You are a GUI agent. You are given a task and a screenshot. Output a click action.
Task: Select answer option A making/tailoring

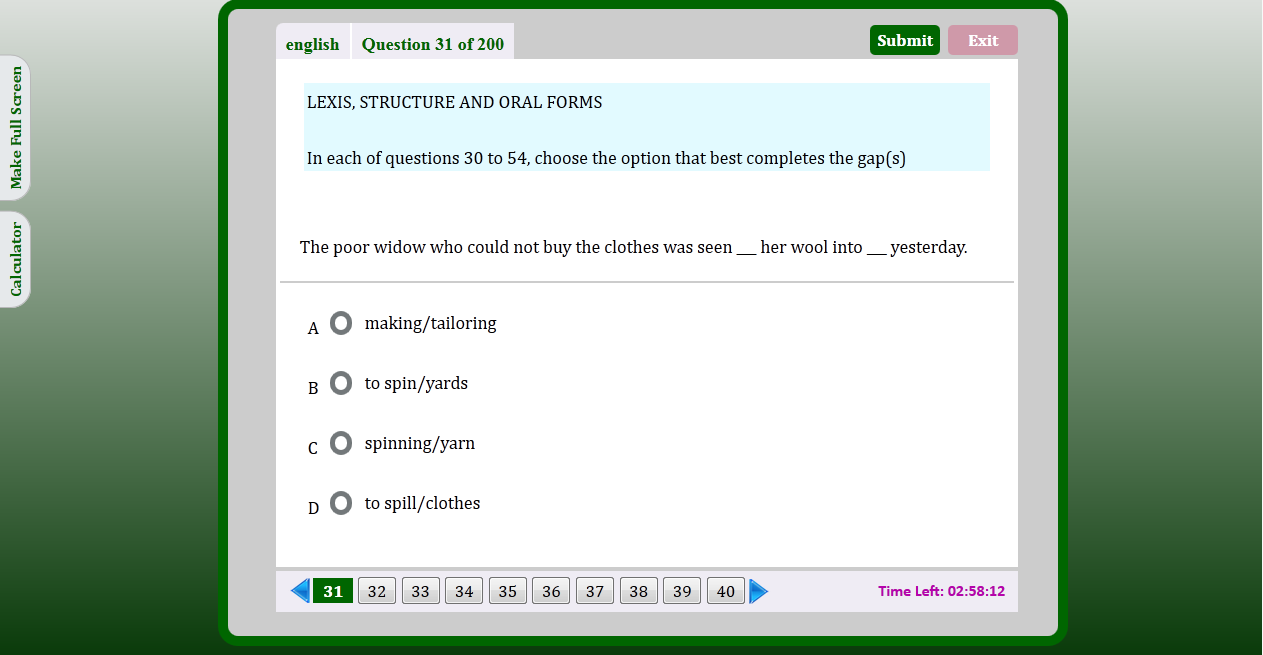341,323
